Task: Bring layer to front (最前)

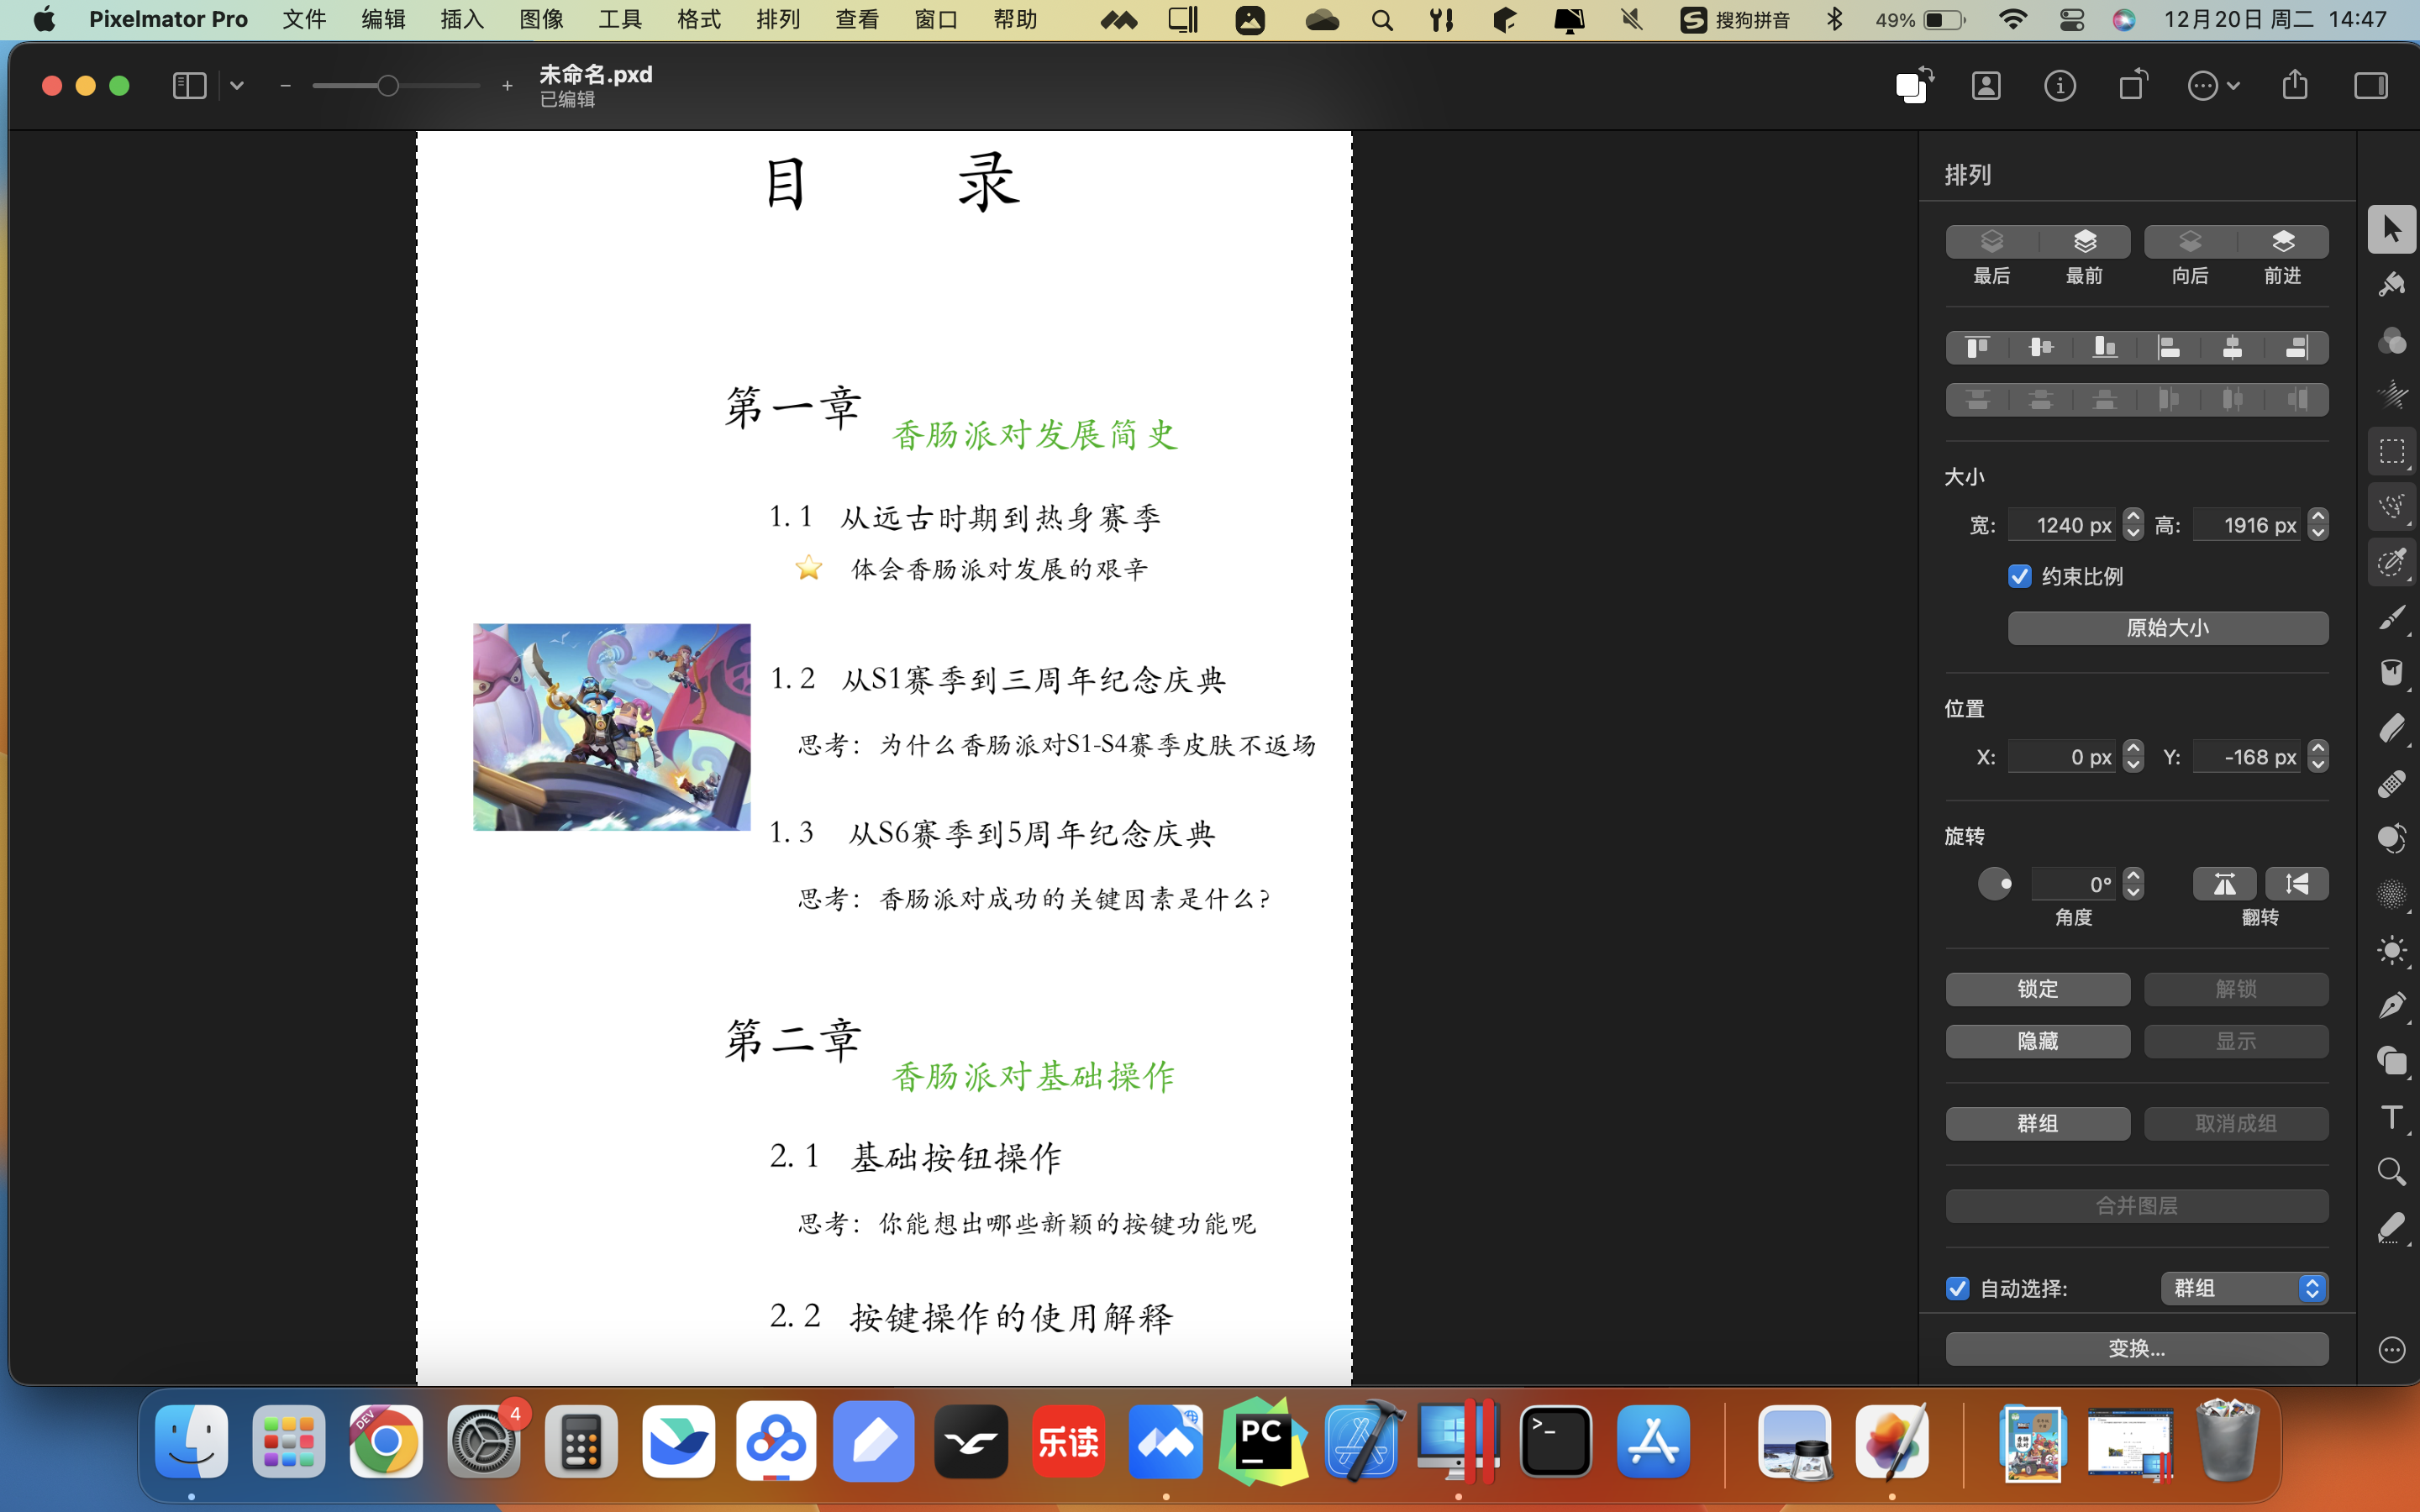Action: click(2084, 242)
